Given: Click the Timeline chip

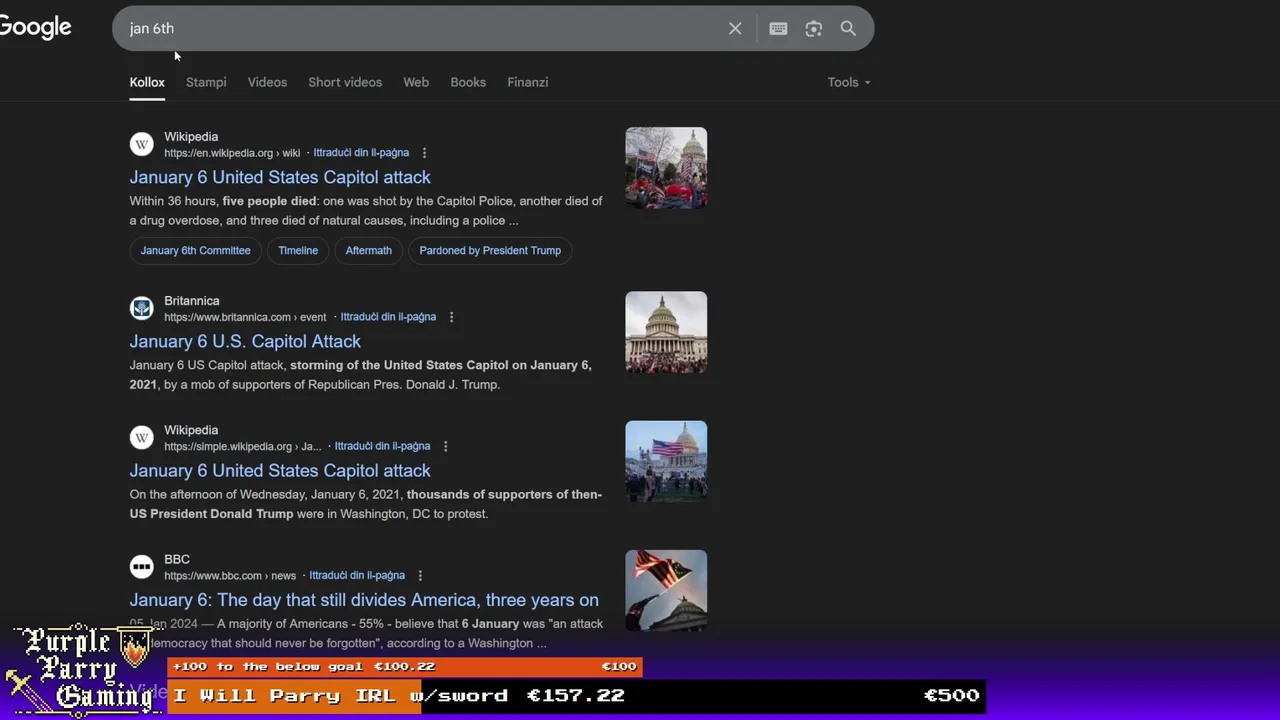Looking at the screenshot, I should 298,250.
